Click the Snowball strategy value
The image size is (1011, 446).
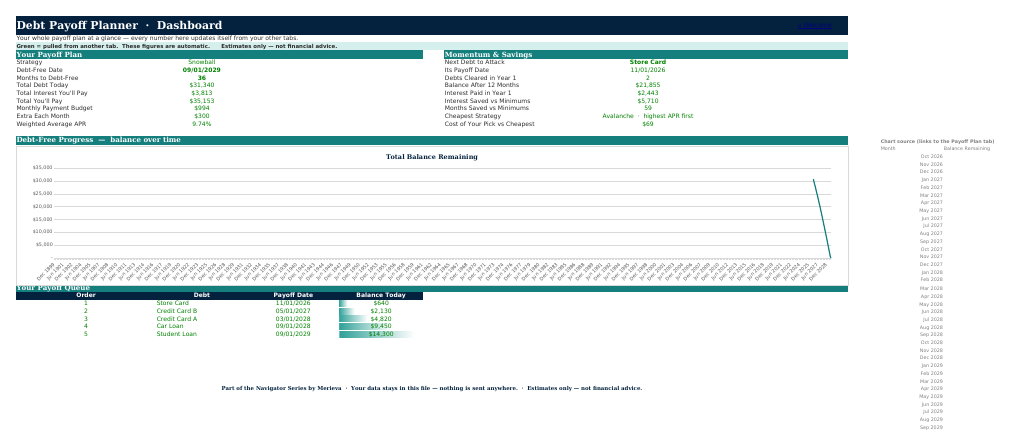point(202,63)
